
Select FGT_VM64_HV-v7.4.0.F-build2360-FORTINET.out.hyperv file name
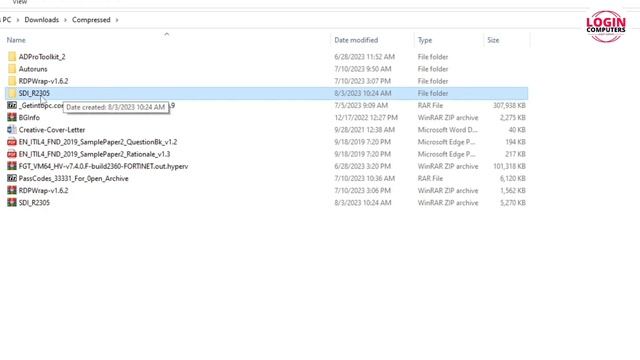click(x=103, y=166)
